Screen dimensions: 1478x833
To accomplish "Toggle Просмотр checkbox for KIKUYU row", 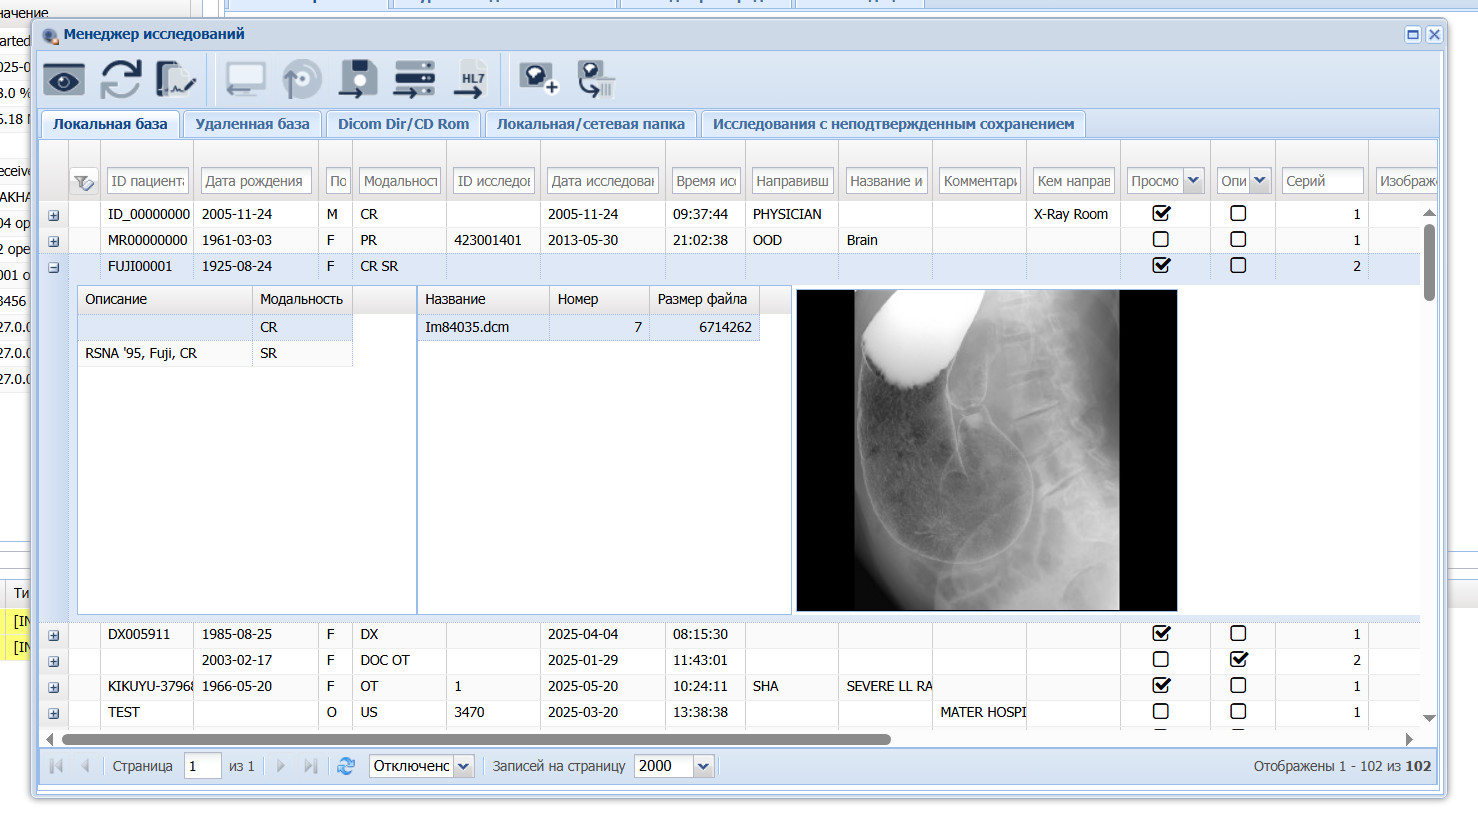I will click(x=1161, y=685).
